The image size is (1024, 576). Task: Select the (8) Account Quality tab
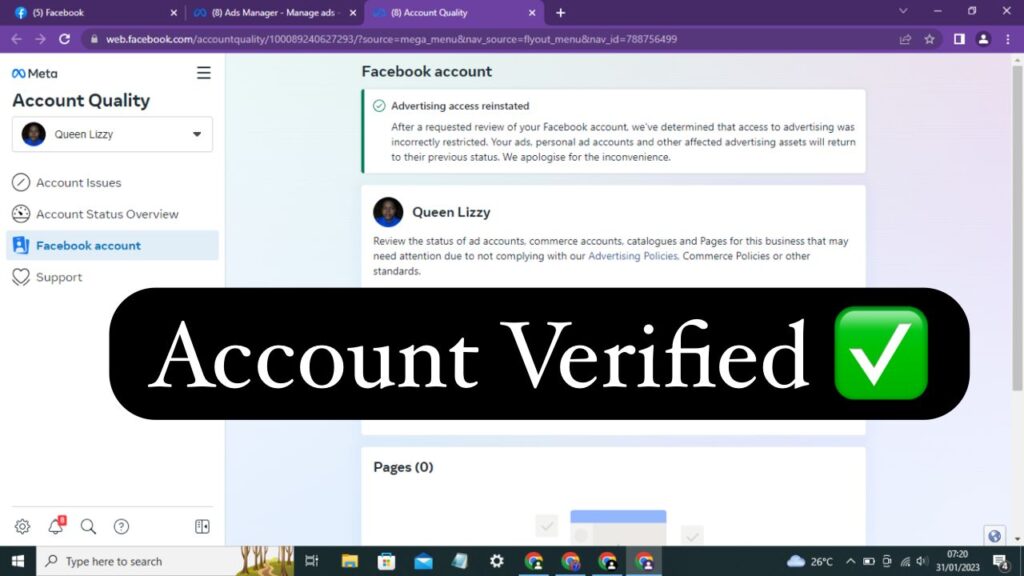454,12
